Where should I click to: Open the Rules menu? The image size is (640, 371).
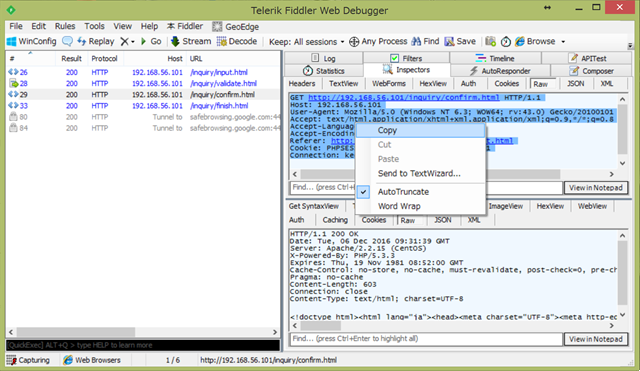click(x=65, y=27)
